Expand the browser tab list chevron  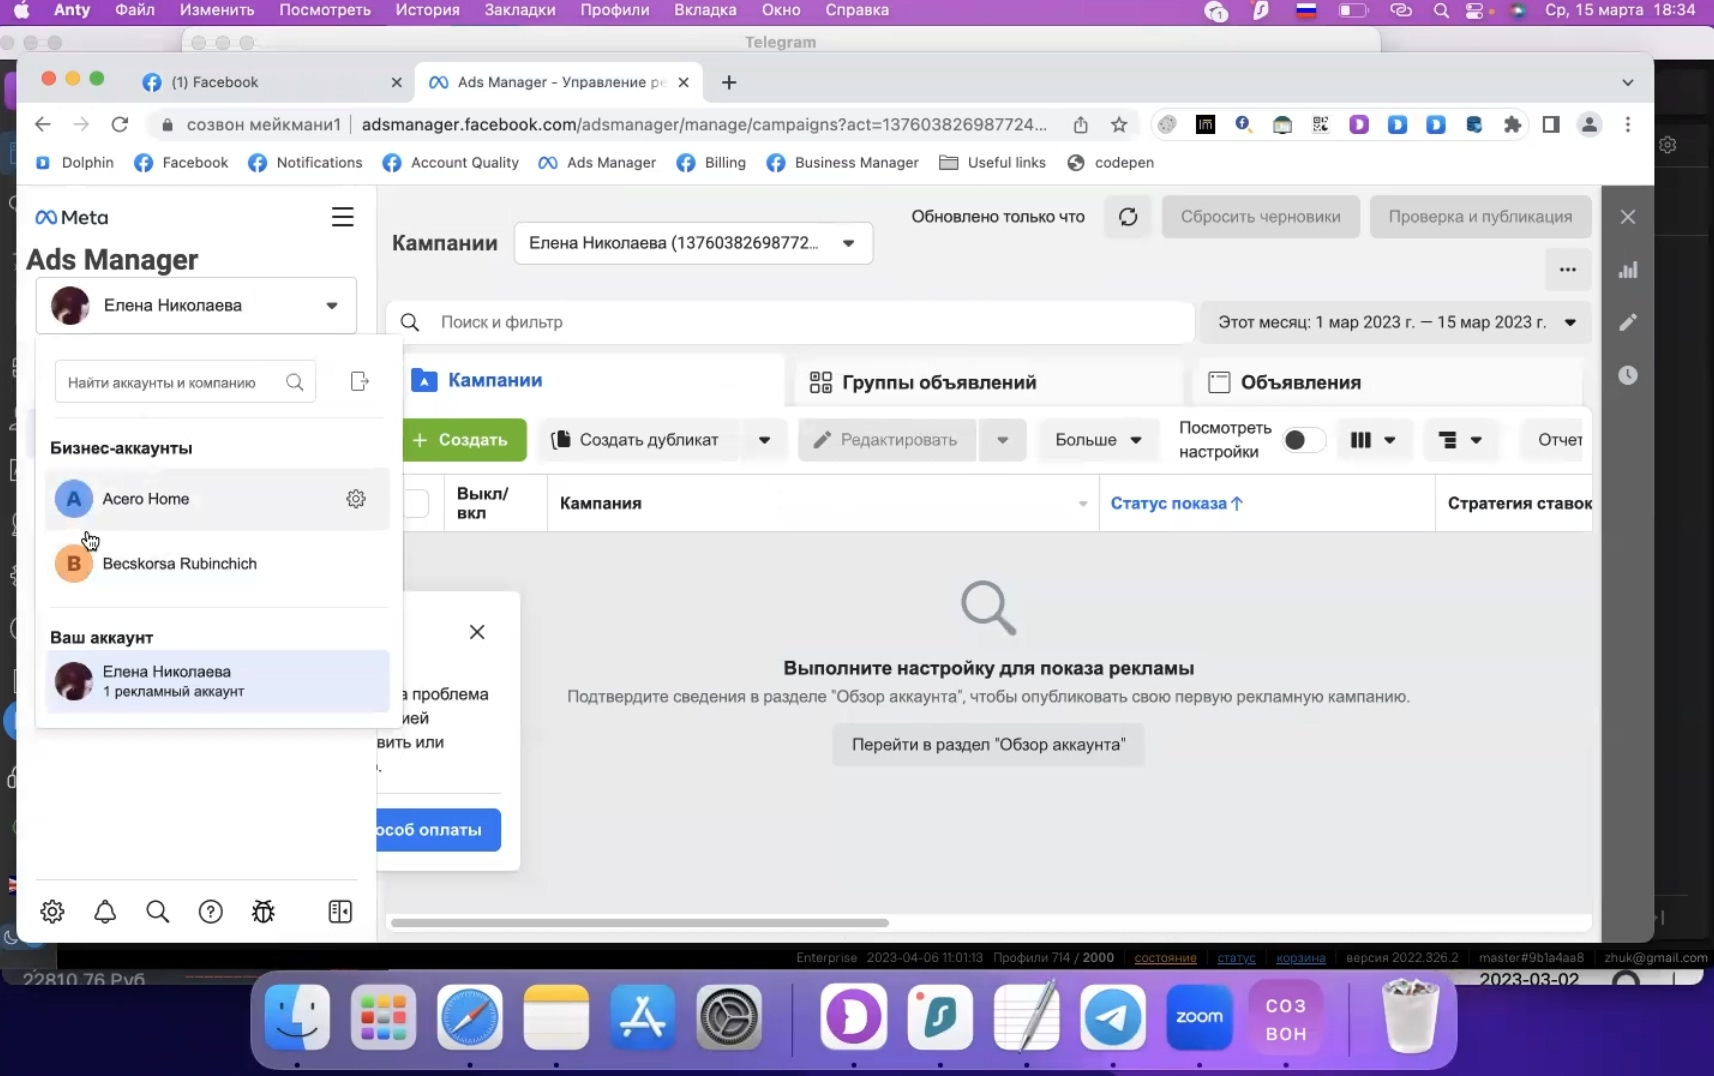tap(1627, 82)
